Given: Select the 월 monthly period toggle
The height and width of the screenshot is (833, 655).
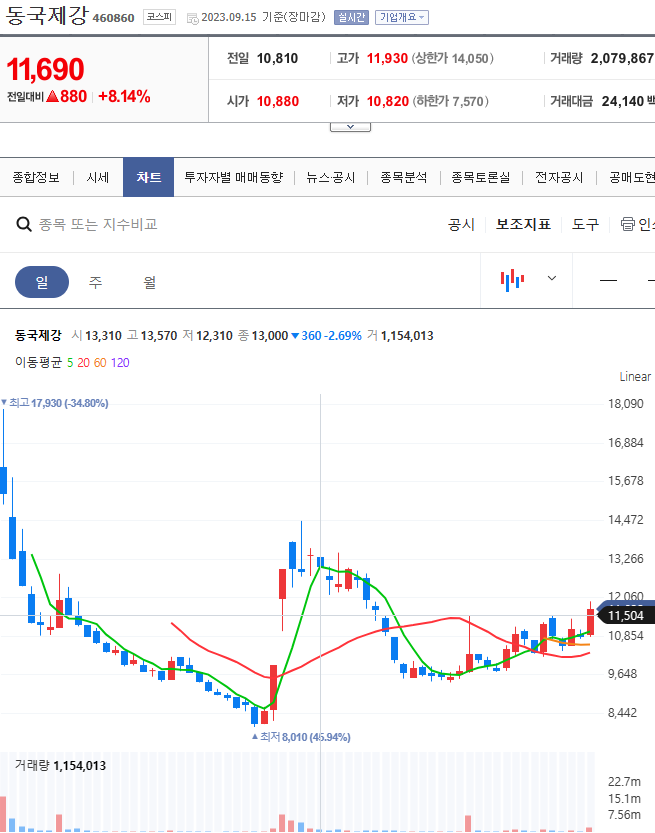Looking at the screenshot, I should [x=150, y=282].
